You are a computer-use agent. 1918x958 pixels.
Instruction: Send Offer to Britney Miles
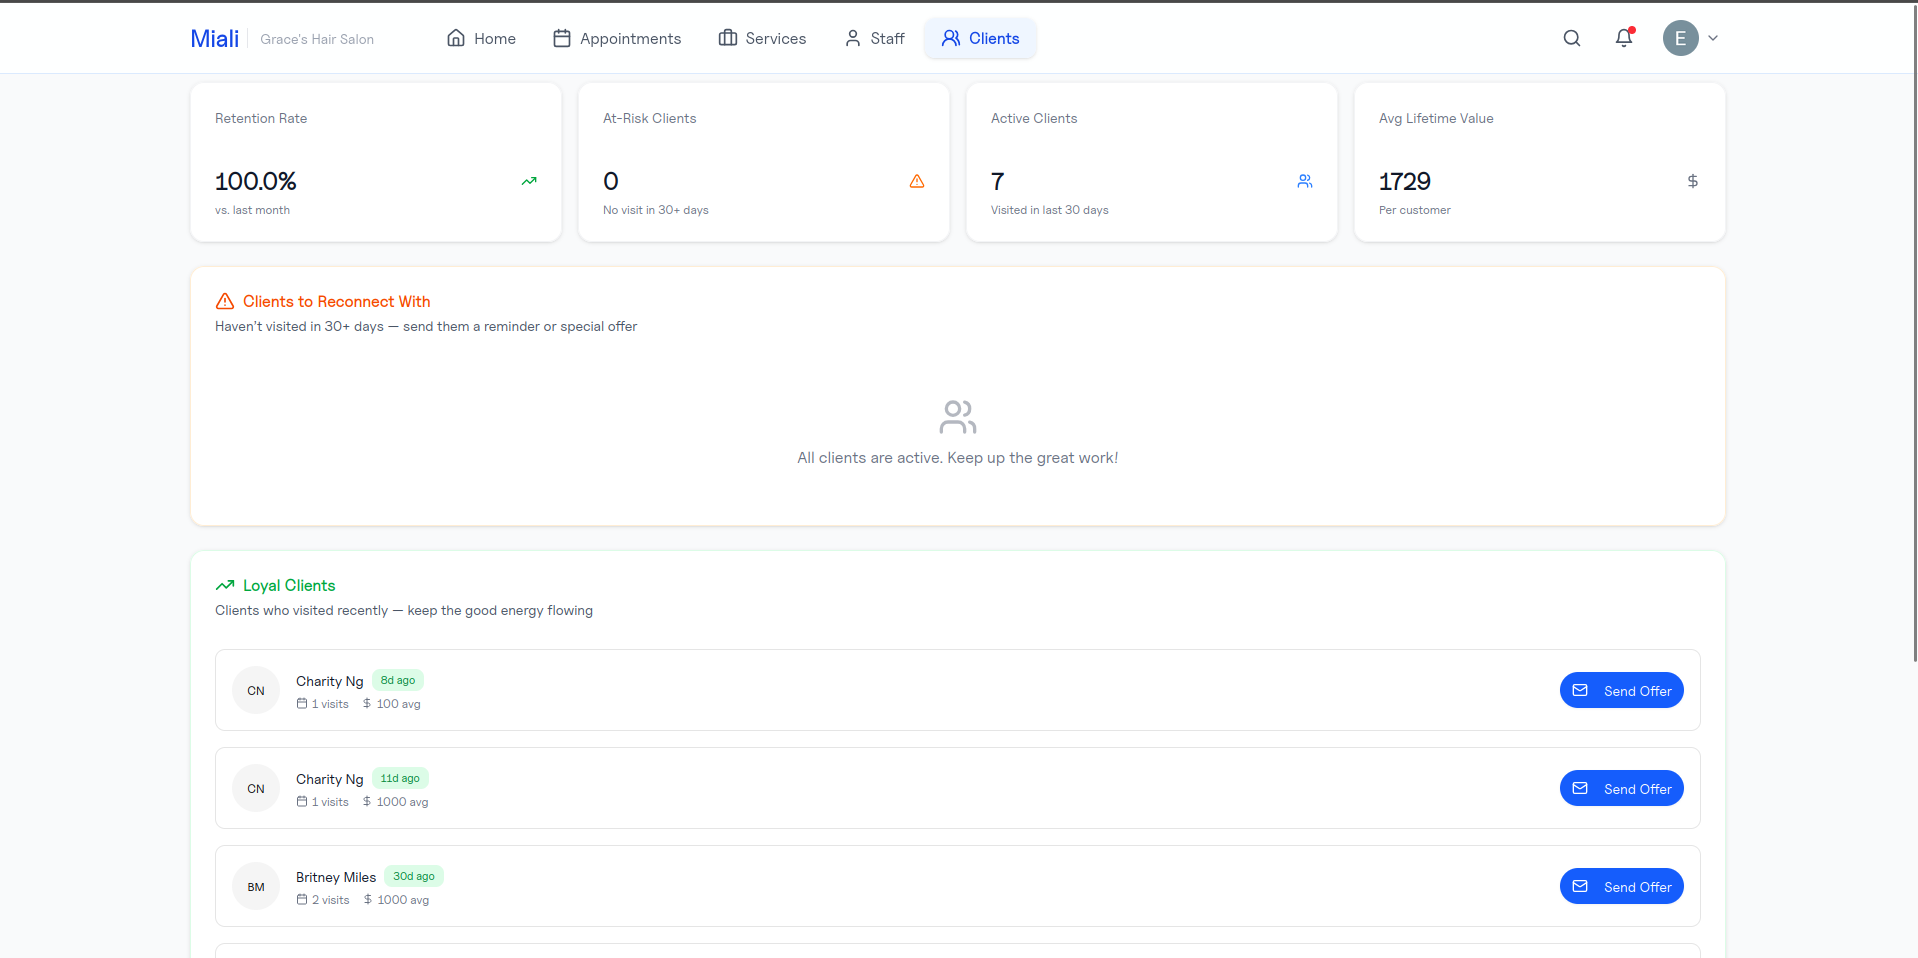1621,886
